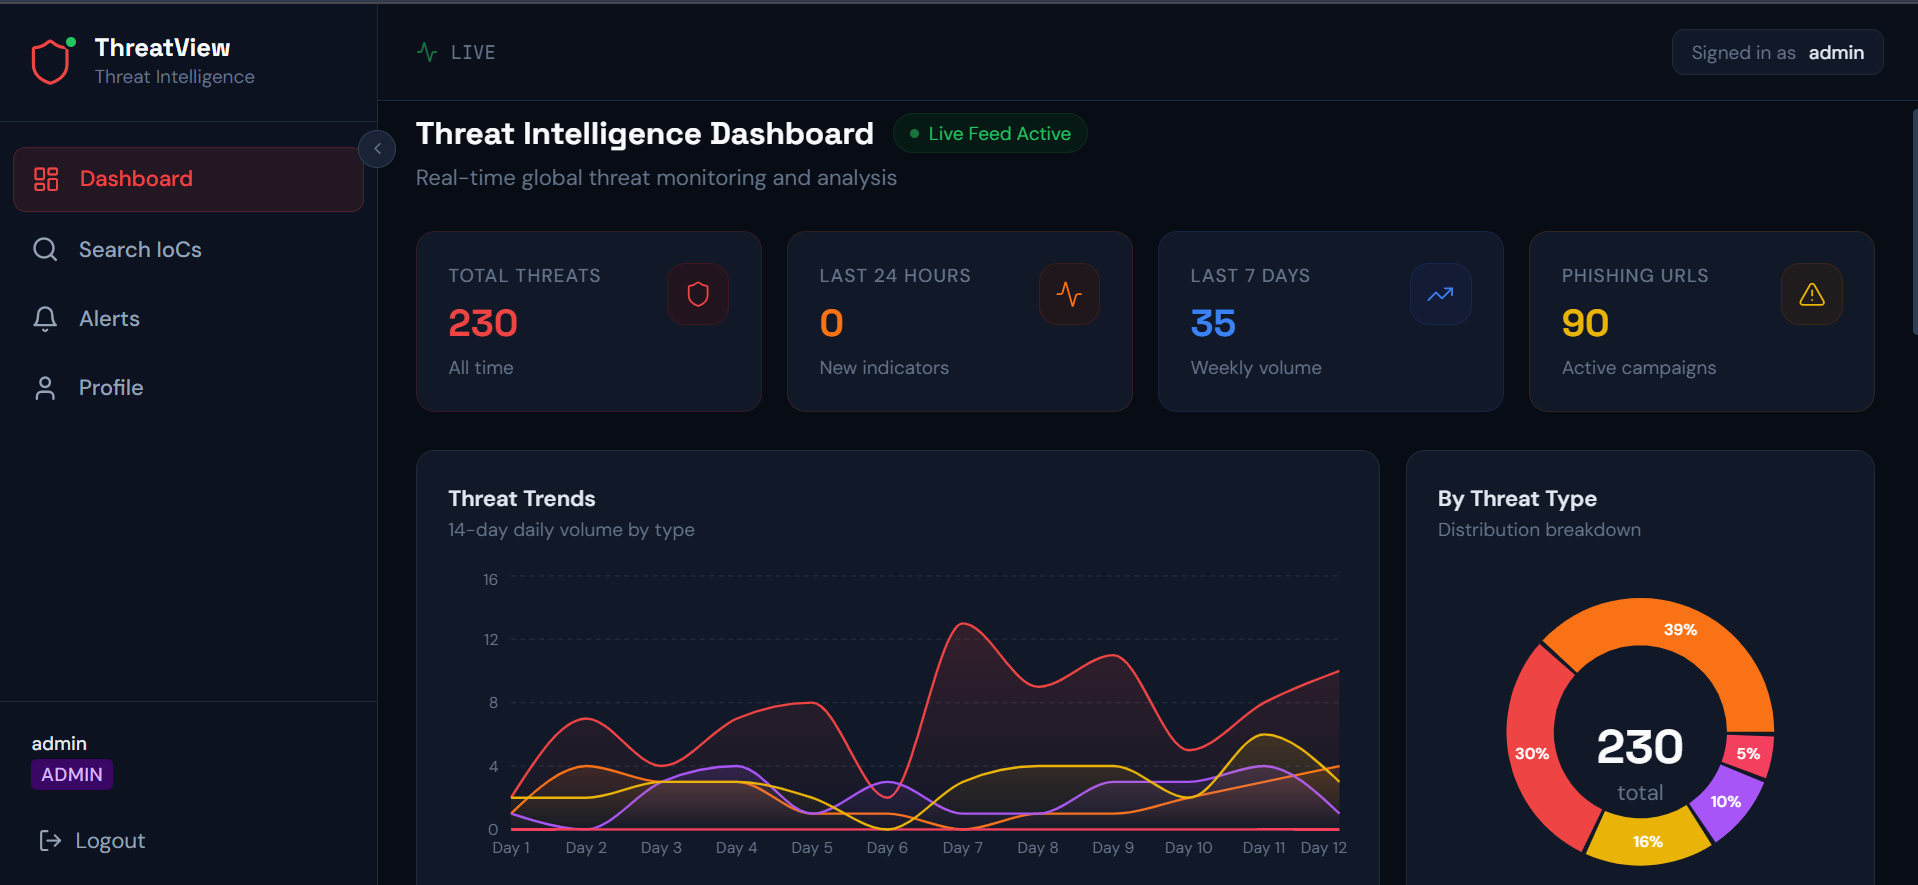Click the Profile person icon
This screenshot has width=1918, height=885.
click(x=45, y=388)
